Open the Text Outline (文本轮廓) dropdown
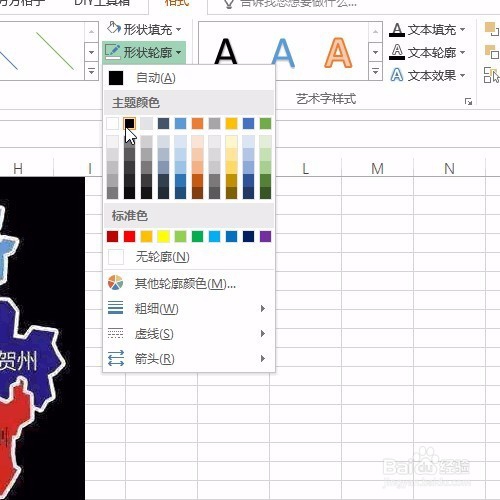500x500 pixels. click(428, 52)
